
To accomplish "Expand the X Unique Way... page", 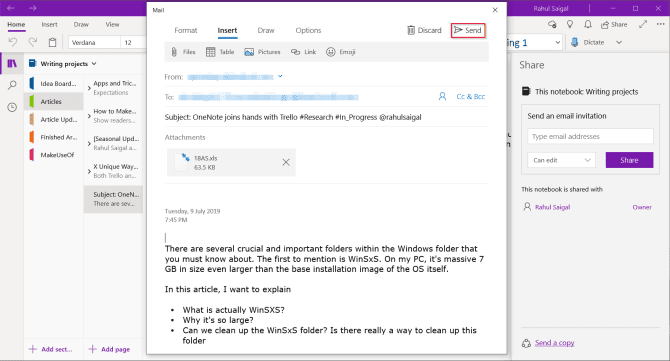I will [x=89, y=171].
